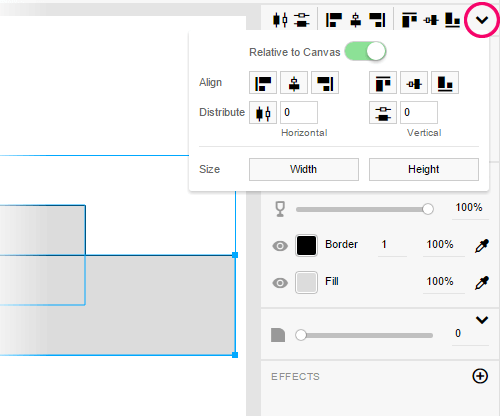Click Align Right icon in popup panel
Viewport: 500px width, 416px height.
pyautogui.click(x=325, y=83)
